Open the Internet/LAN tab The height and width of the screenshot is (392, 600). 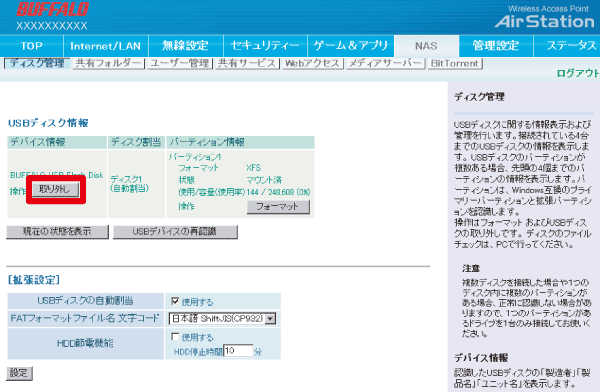tap(106, 46)
